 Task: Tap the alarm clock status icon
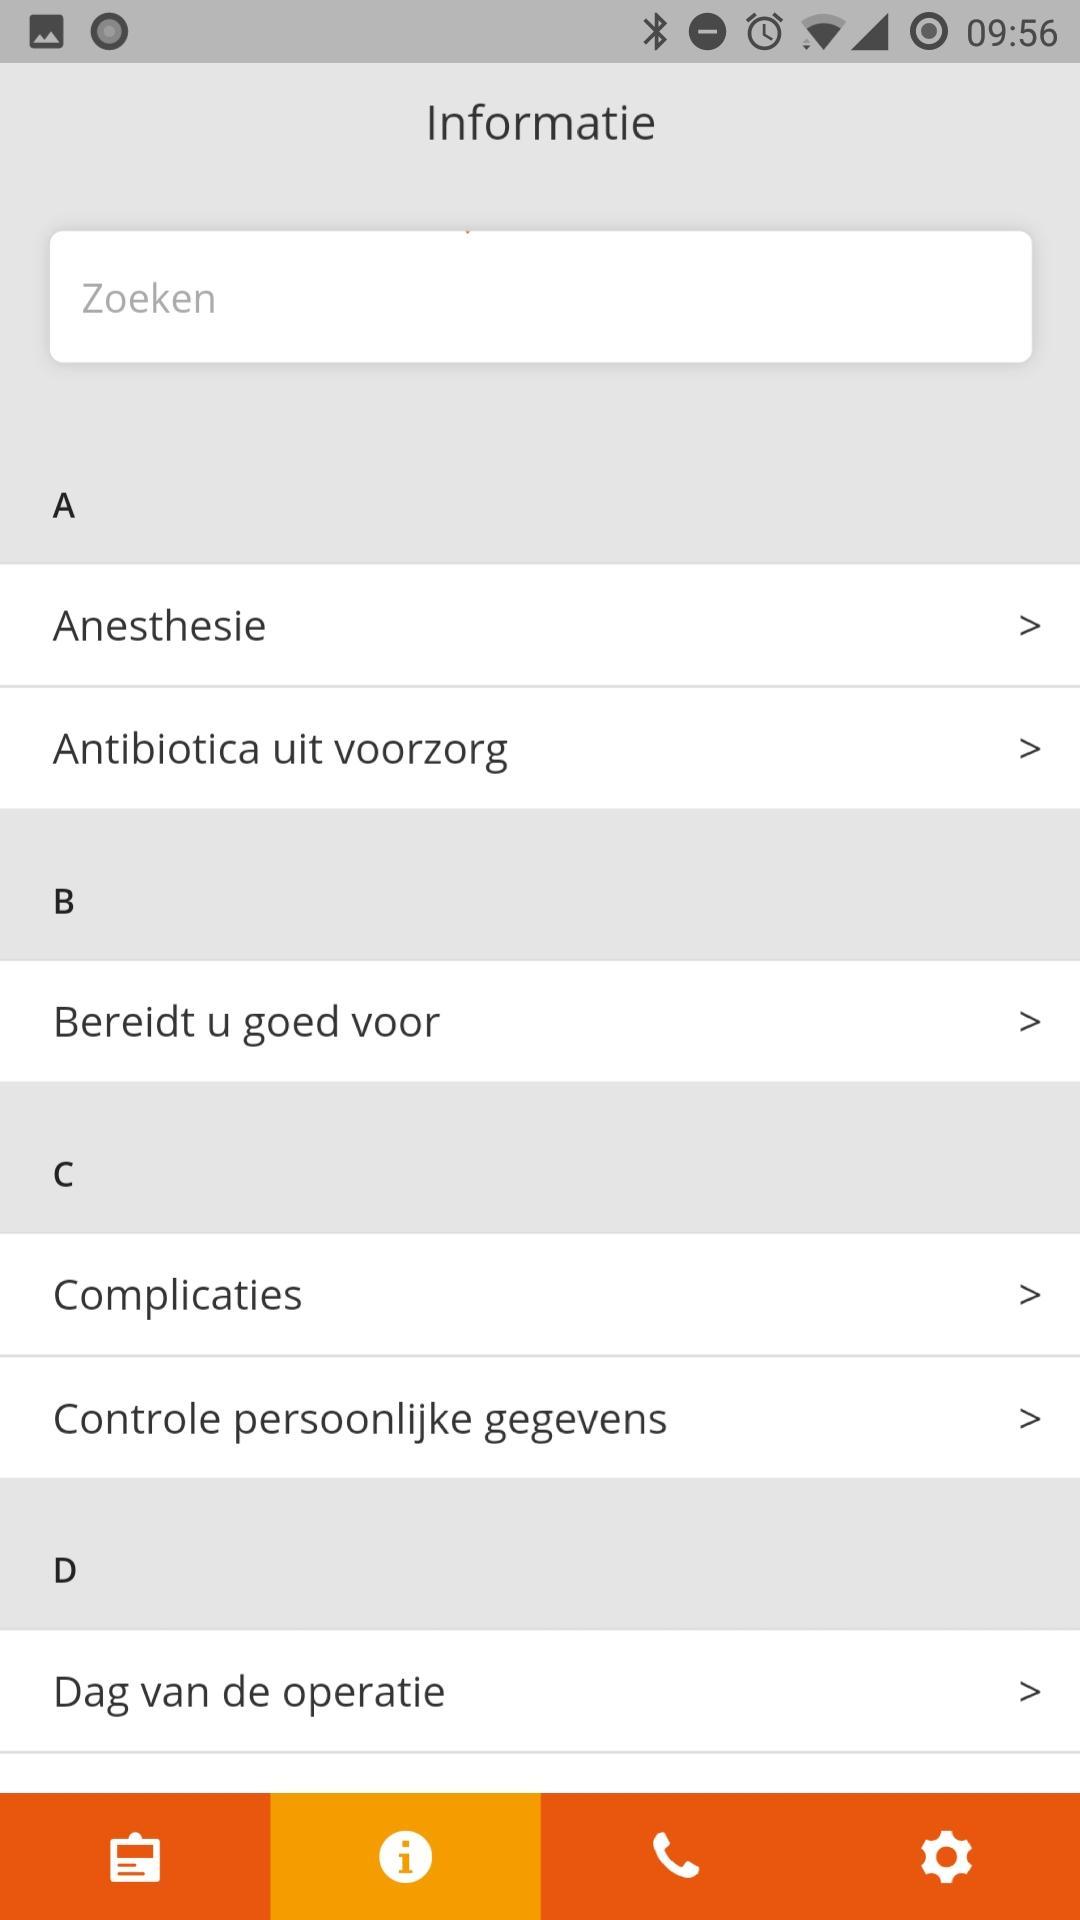pos(765,32)
